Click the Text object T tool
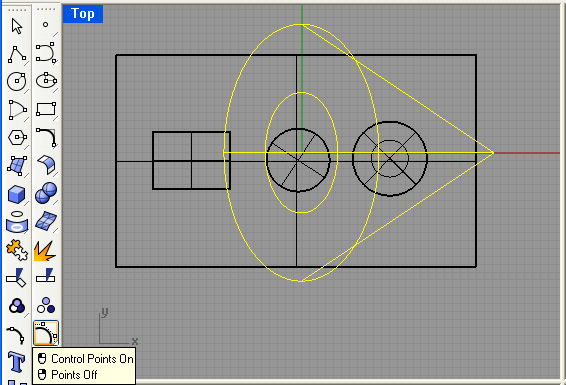This screenshot has width=566, height=385. (x=17, y=362)
